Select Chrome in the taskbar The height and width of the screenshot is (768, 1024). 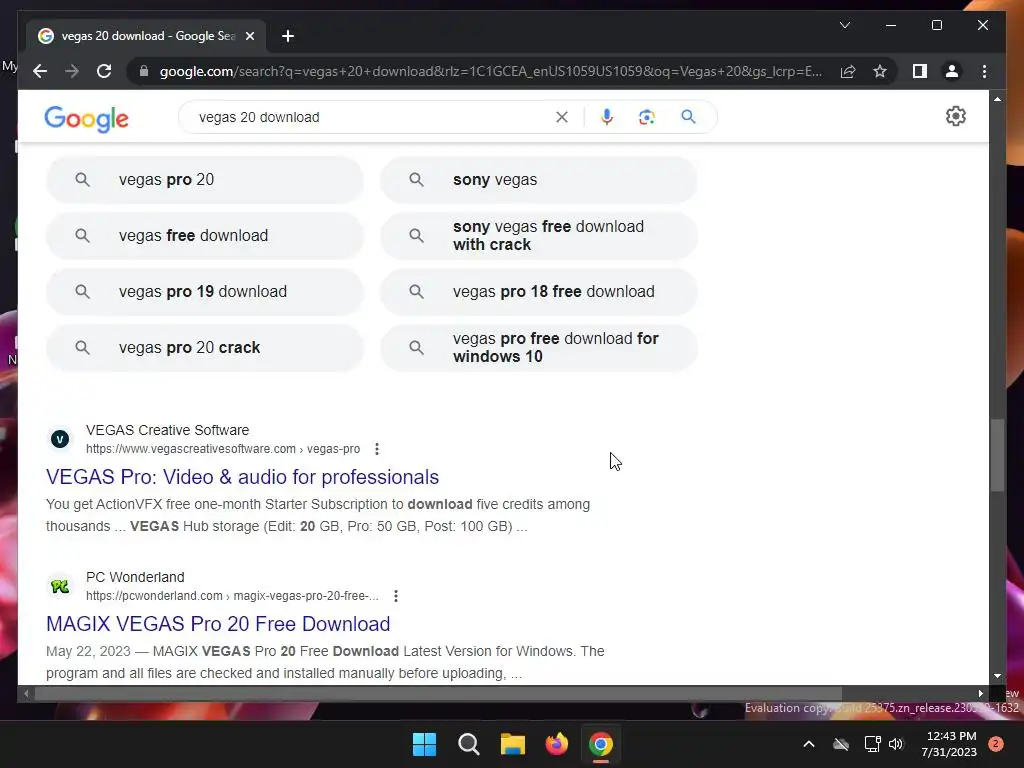601,744
